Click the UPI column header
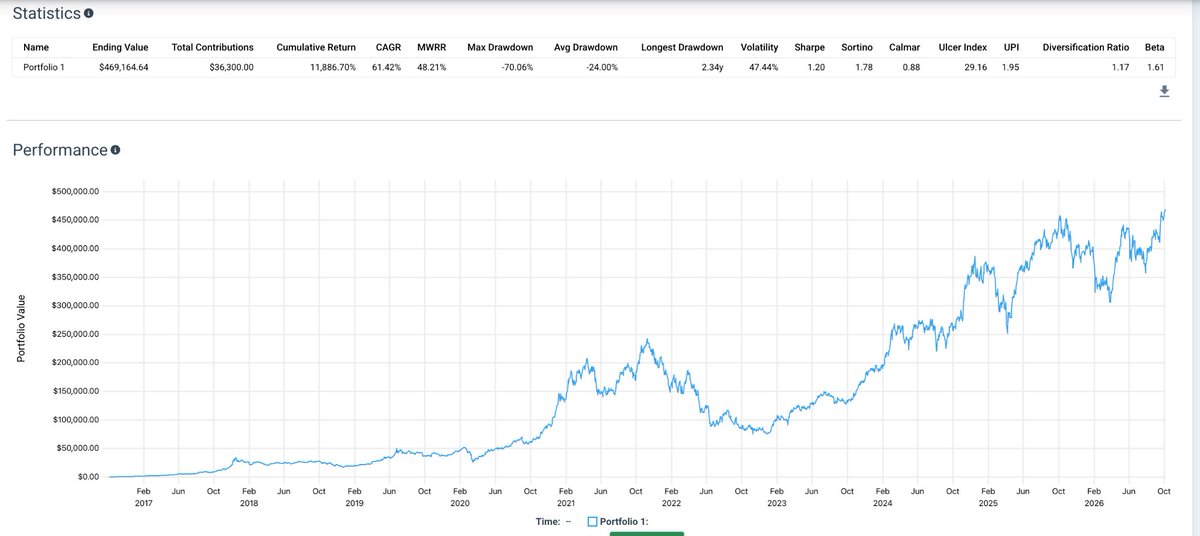This screenshot has width=1200, height=536. [x=1011, y=47]
